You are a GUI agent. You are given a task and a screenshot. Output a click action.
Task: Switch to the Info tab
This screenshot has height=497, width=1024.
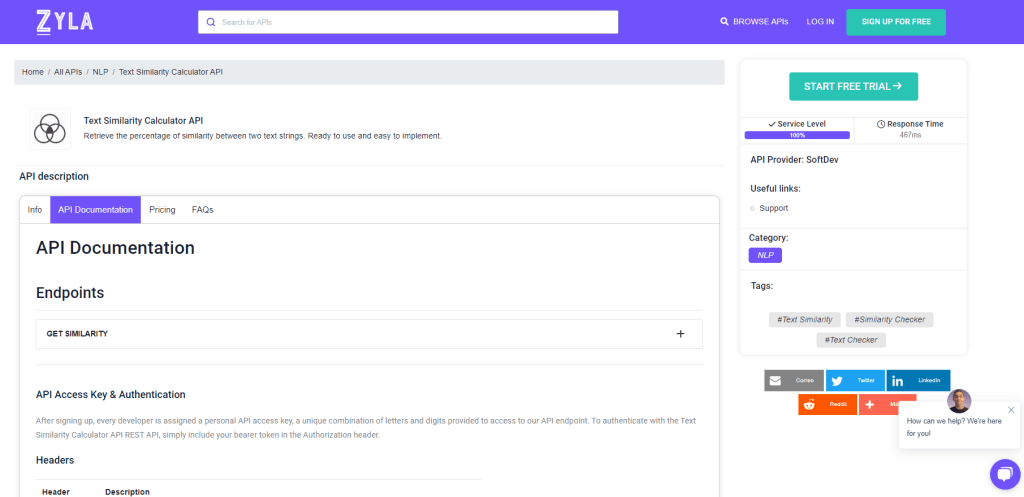pos(35,210)
